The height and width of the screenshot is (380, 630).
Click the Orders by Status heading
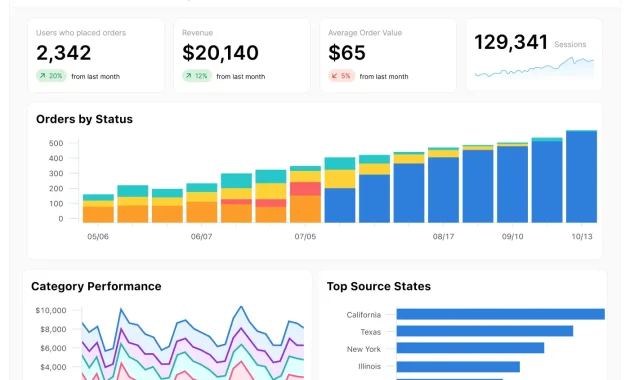click(84, 119)
